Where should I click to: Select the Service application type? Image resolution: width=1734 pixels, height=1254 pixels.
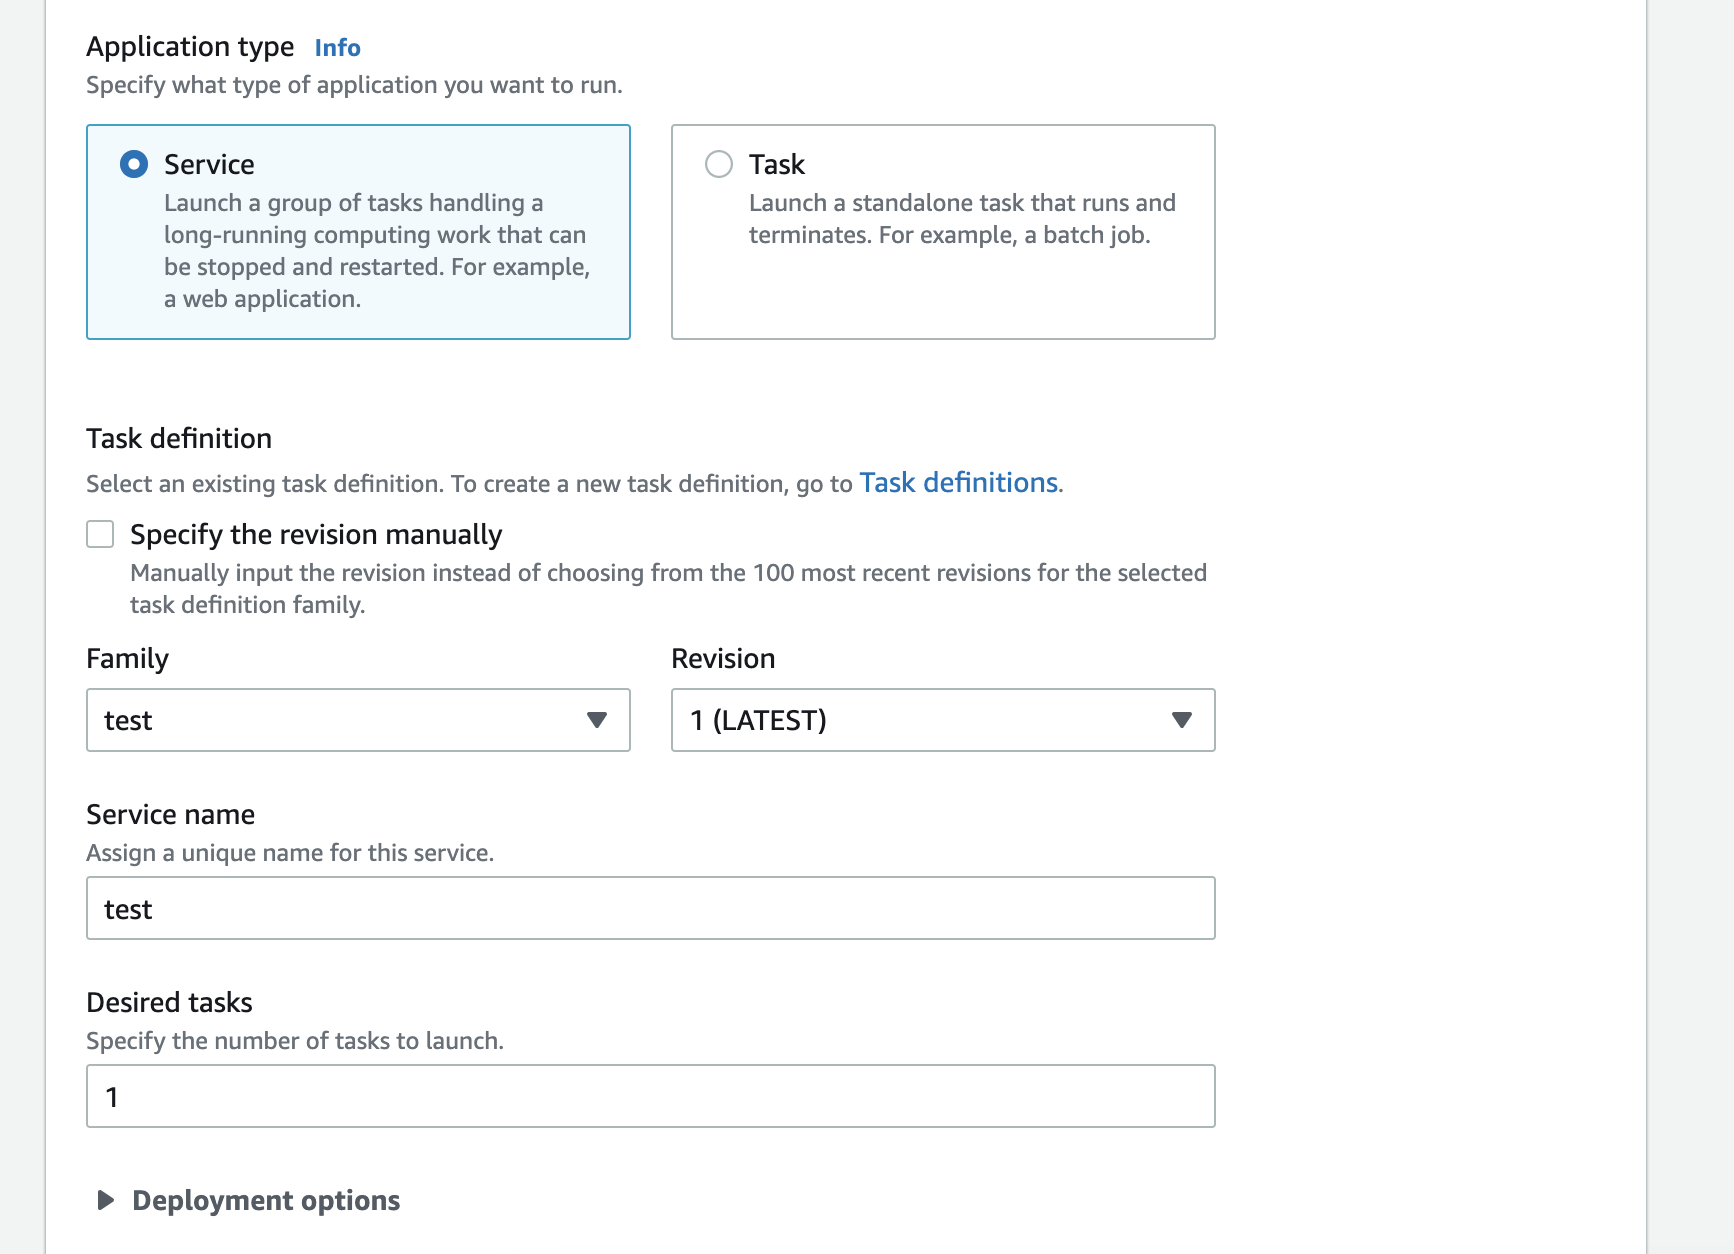click(133, 163)
